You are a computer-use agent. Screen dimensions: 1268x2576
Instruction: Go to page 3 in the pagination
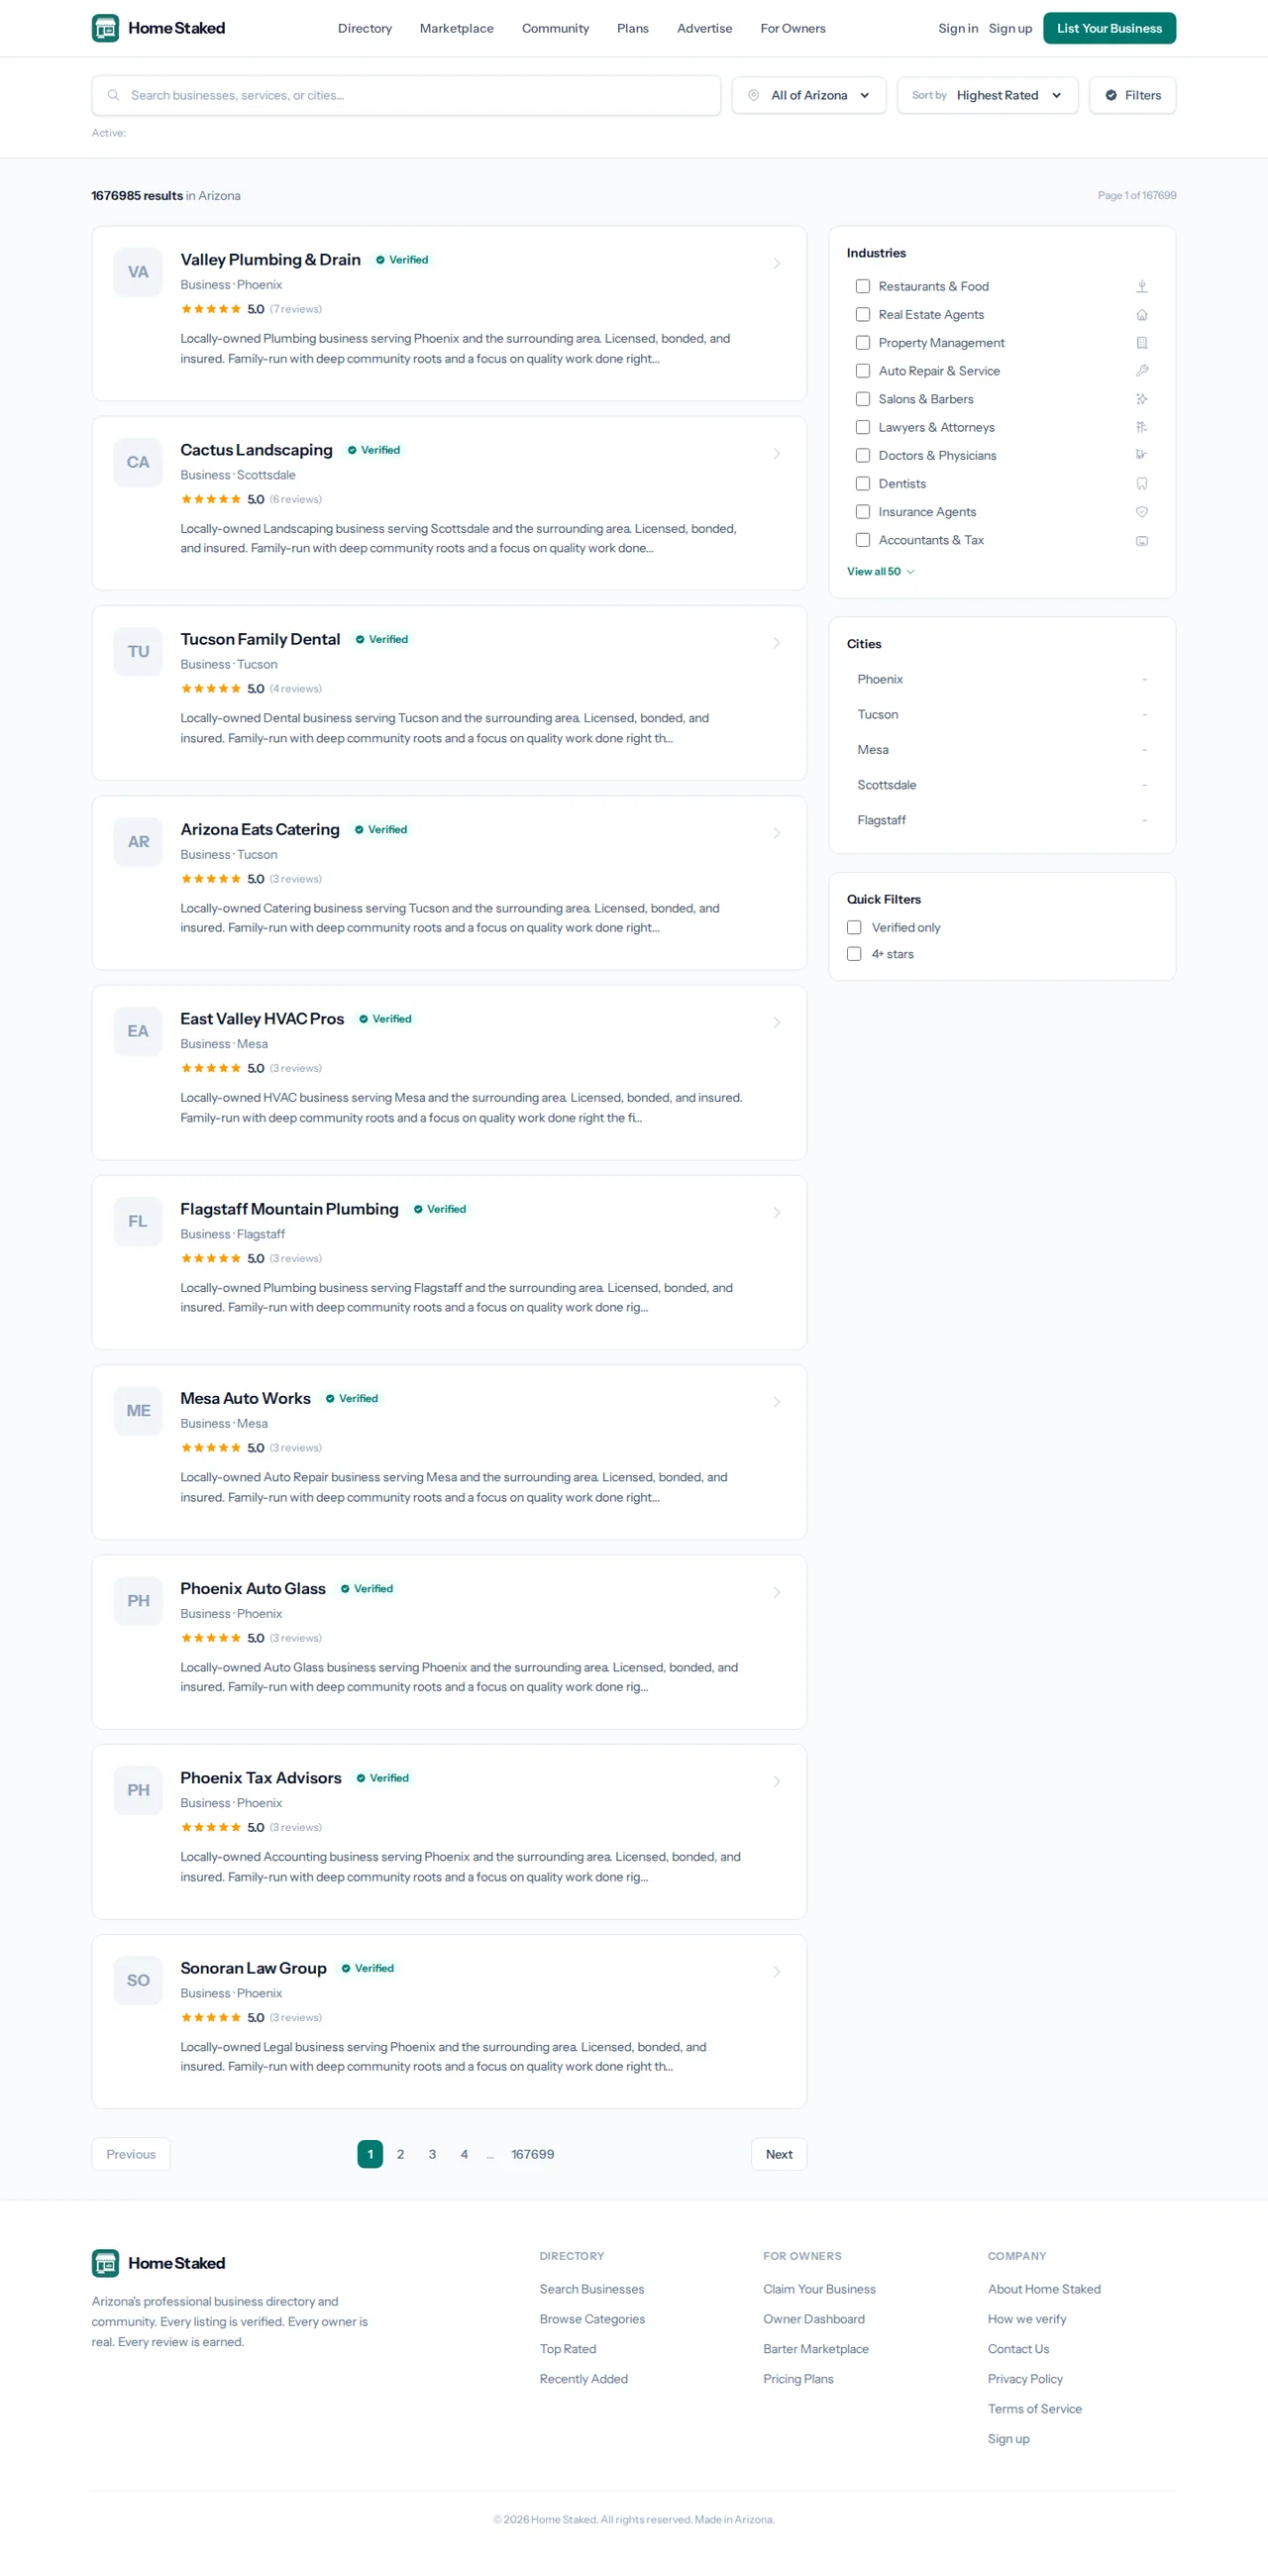coord(432,2154)
